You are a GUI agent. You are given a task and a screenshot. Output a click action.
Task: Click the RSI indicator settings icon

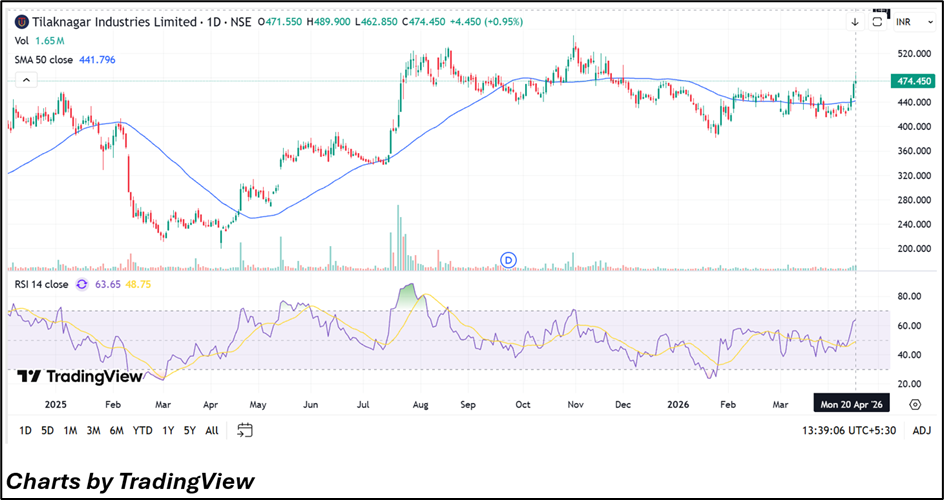[x=82, y=285]
